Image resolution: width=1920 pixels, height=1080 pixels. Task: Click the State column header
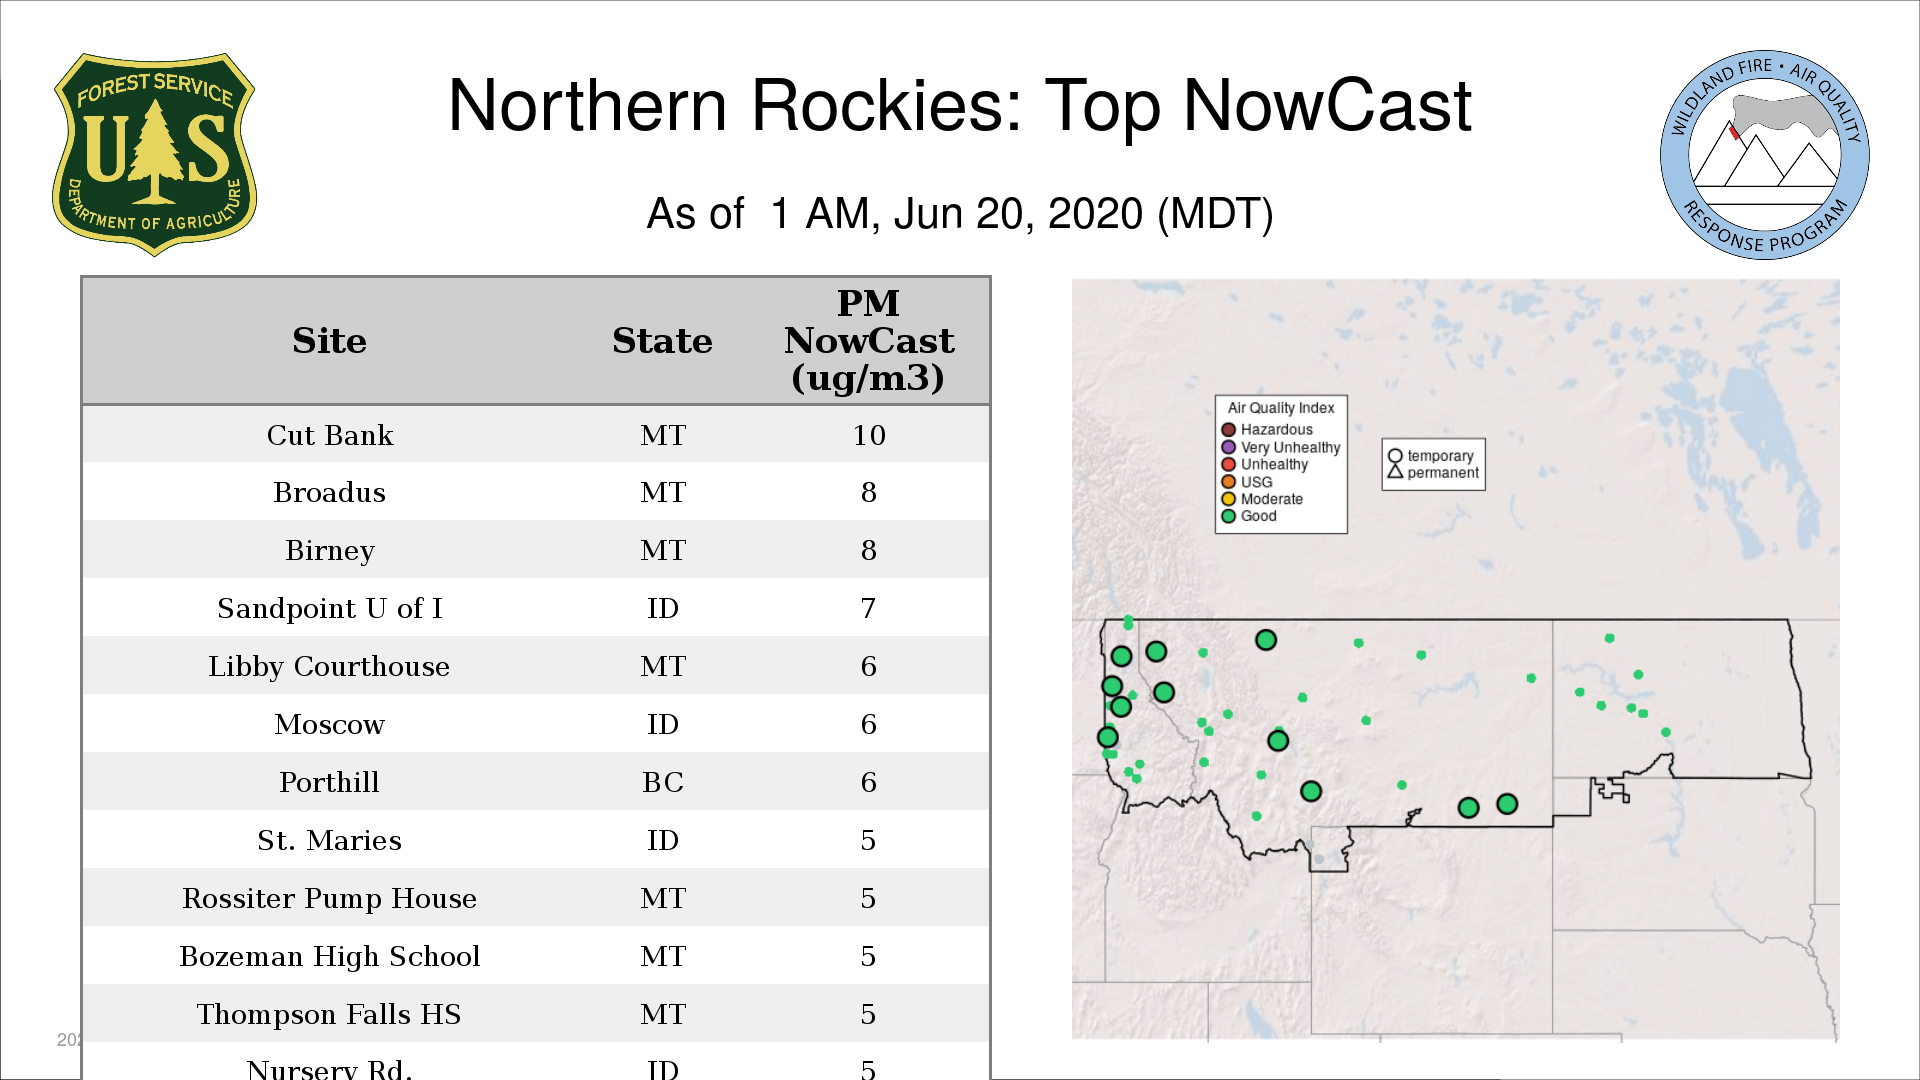pyautogui.click(x=662, y=341)
